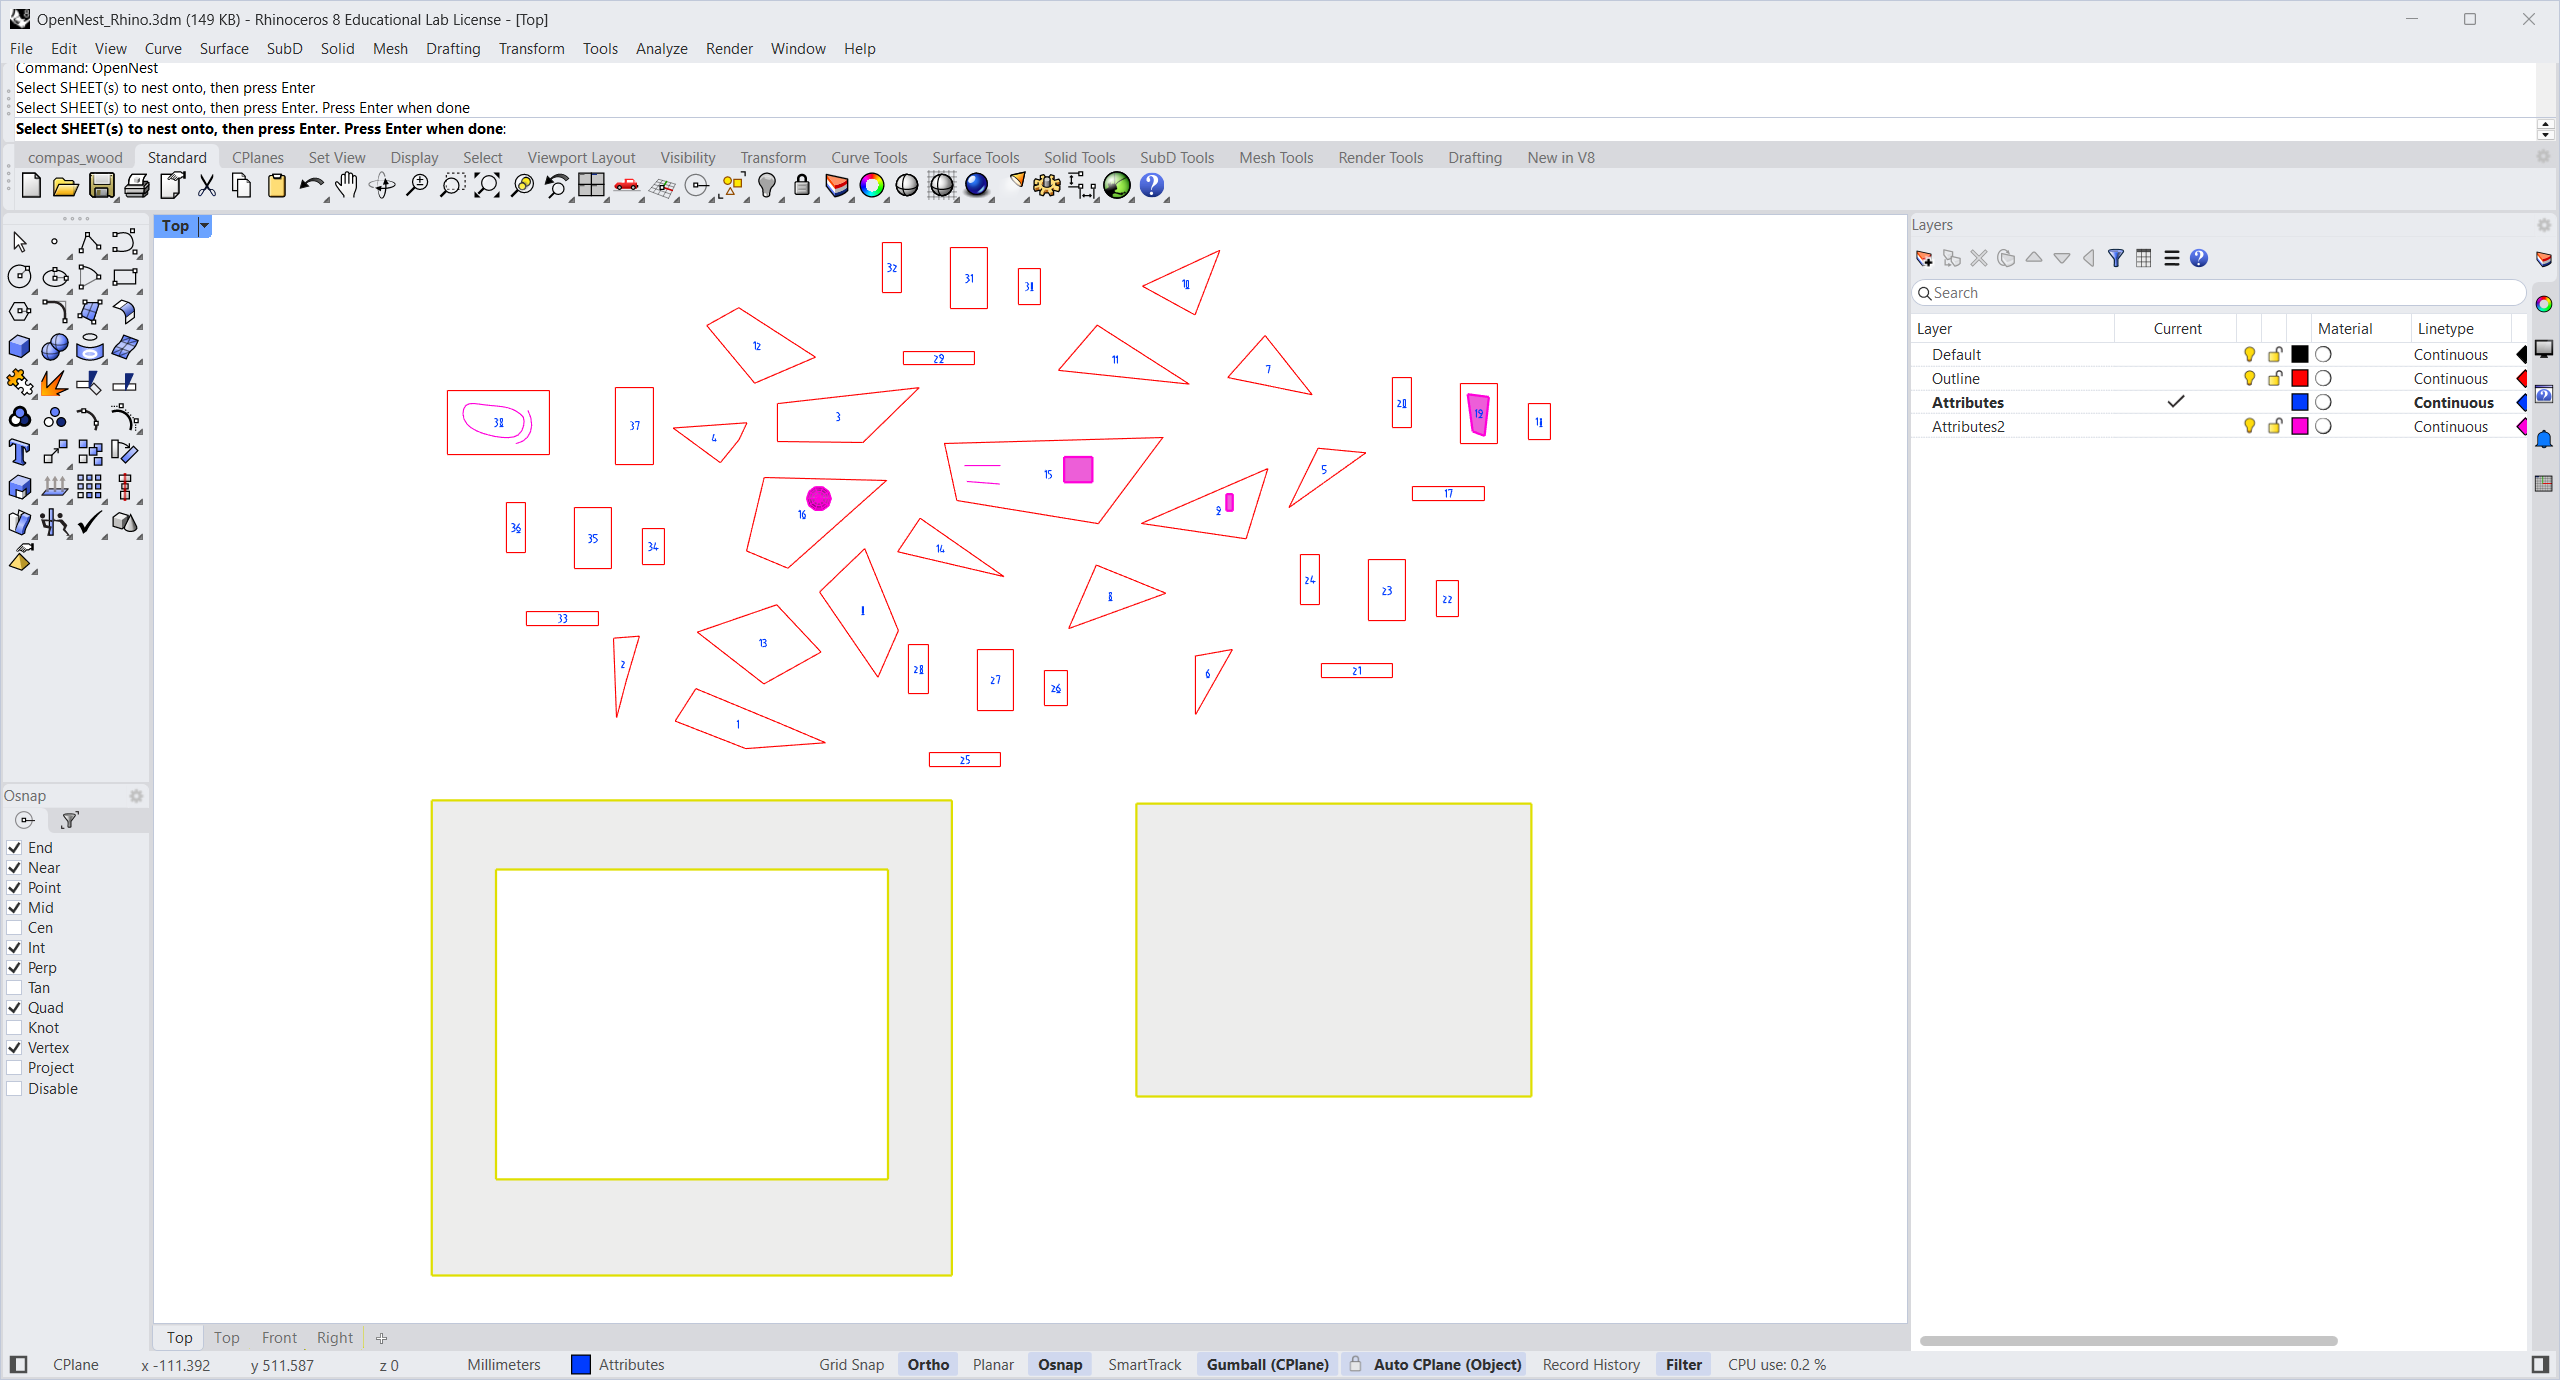Viewport: 2560px width, 1380px height.
Task: Click the blue Help question mark icon
Action: tap(1152, 186)
